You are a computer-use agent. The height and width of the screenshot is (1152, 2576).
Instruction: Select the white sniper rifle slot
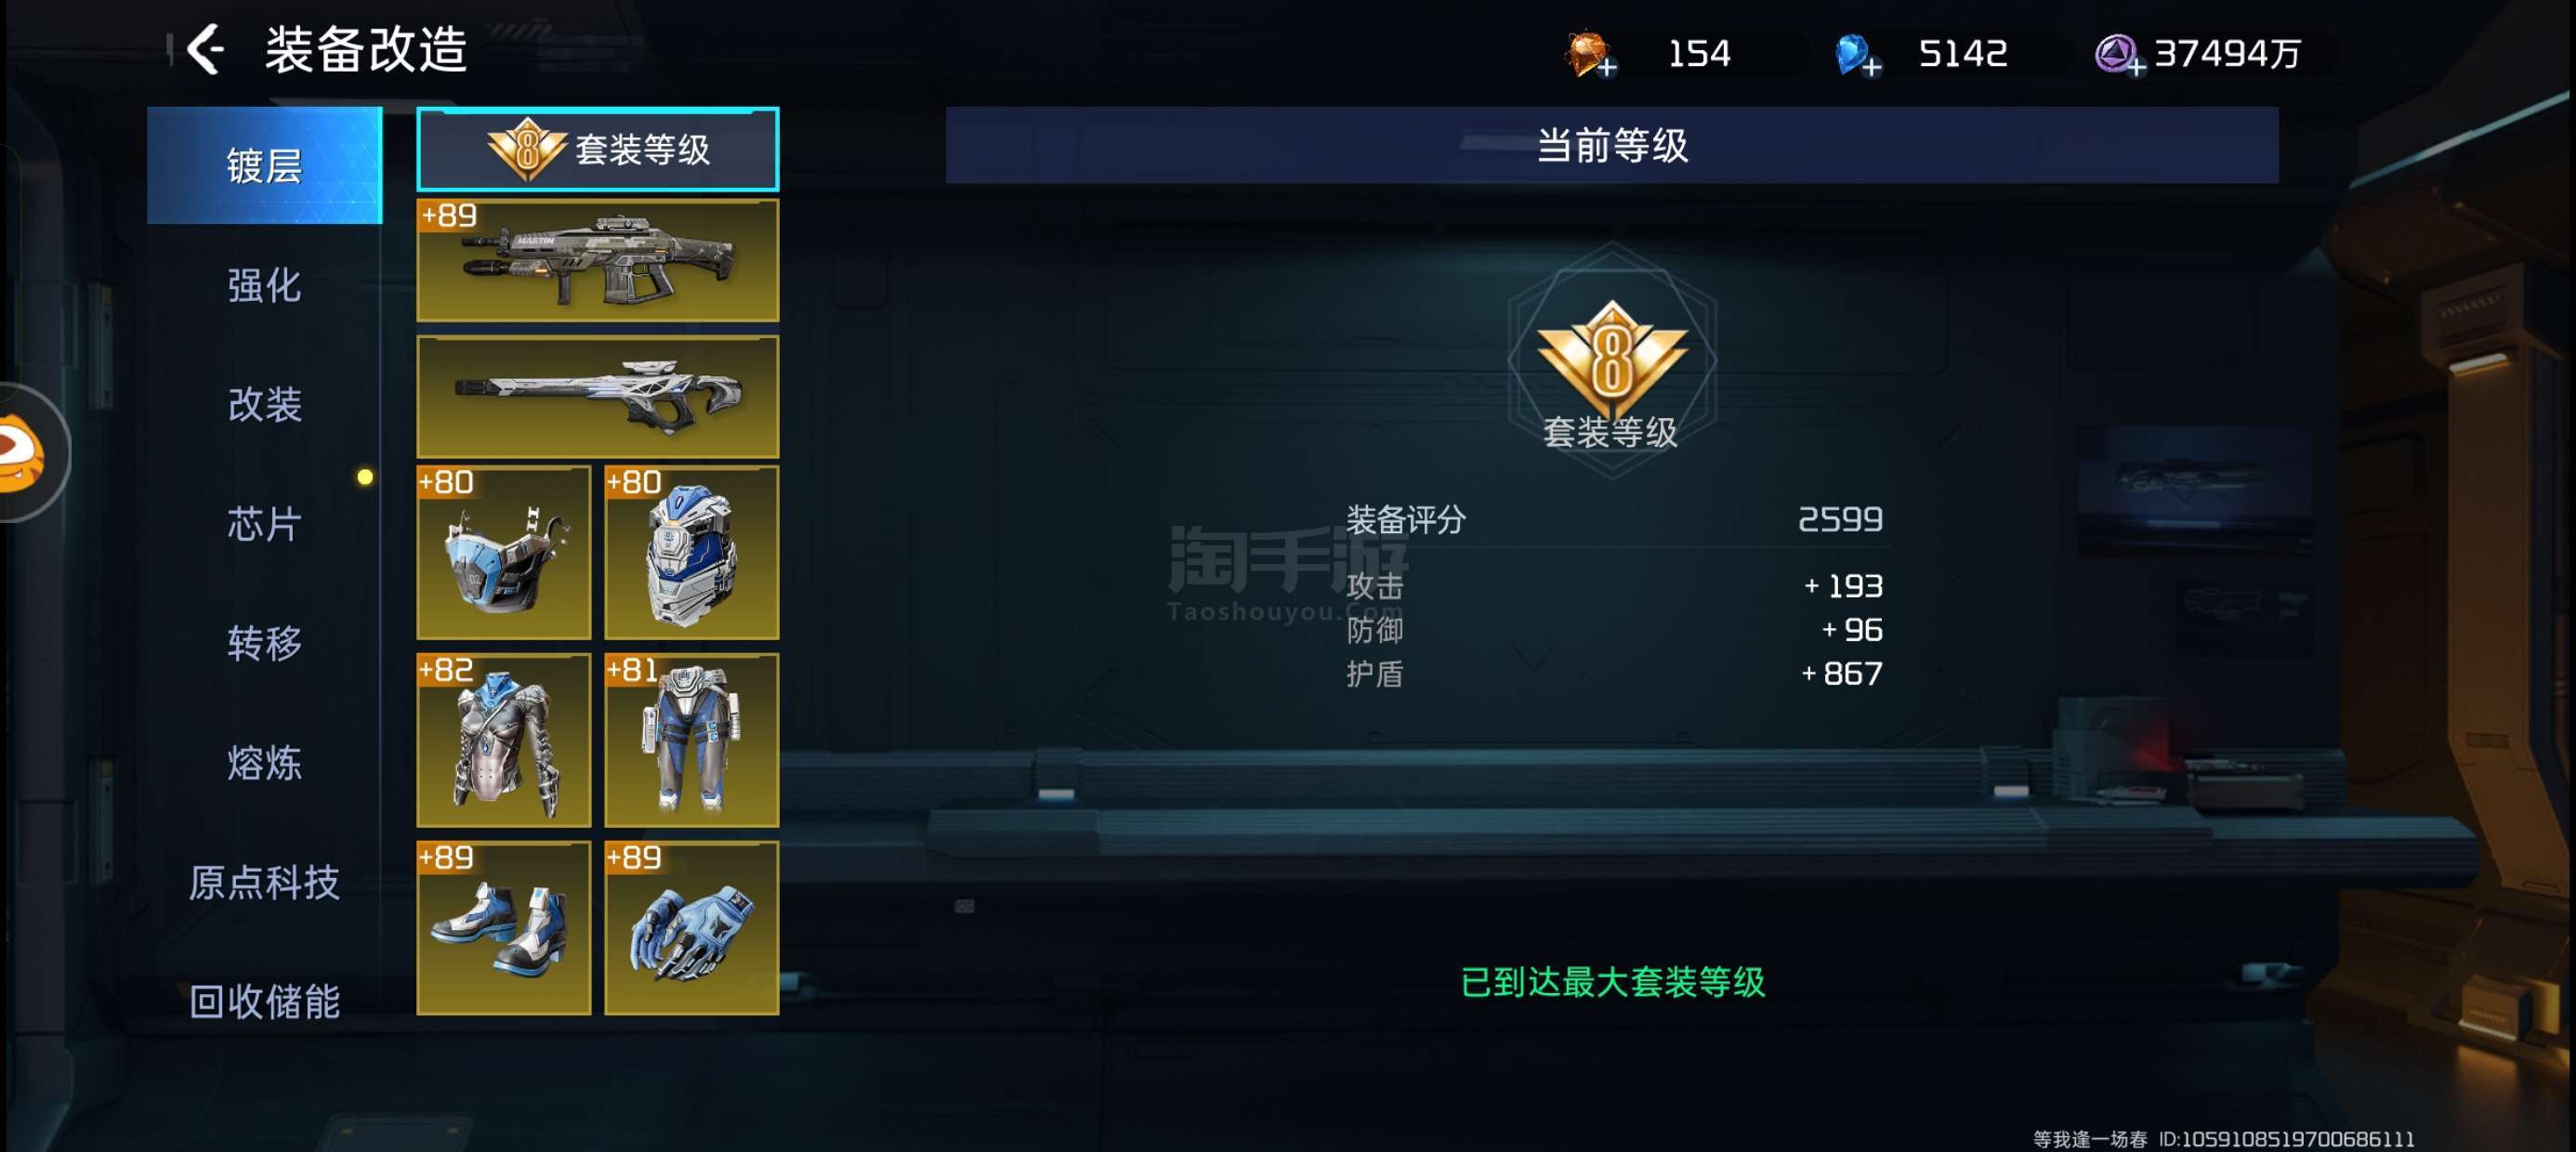[597, 397]
